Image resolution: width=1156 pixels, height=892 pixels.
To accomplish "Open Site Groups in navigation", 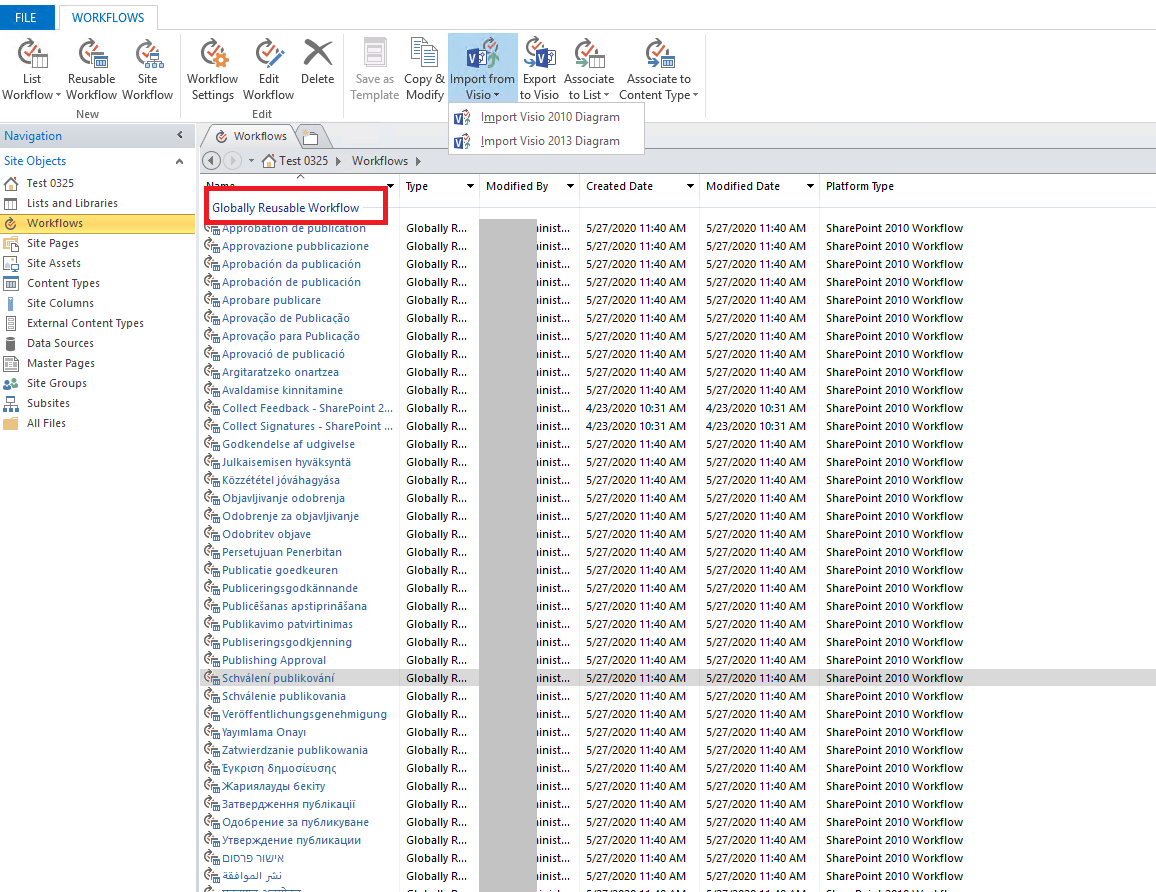I will pyautogui.click(x=57, y=383).
